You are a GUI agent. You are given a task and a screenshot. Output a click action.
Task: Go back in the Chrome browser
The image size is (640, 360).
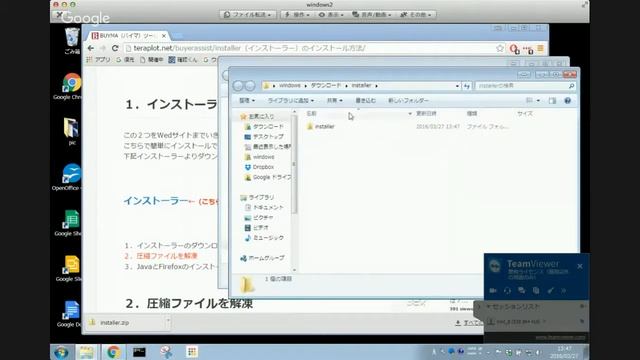(91, 48)
